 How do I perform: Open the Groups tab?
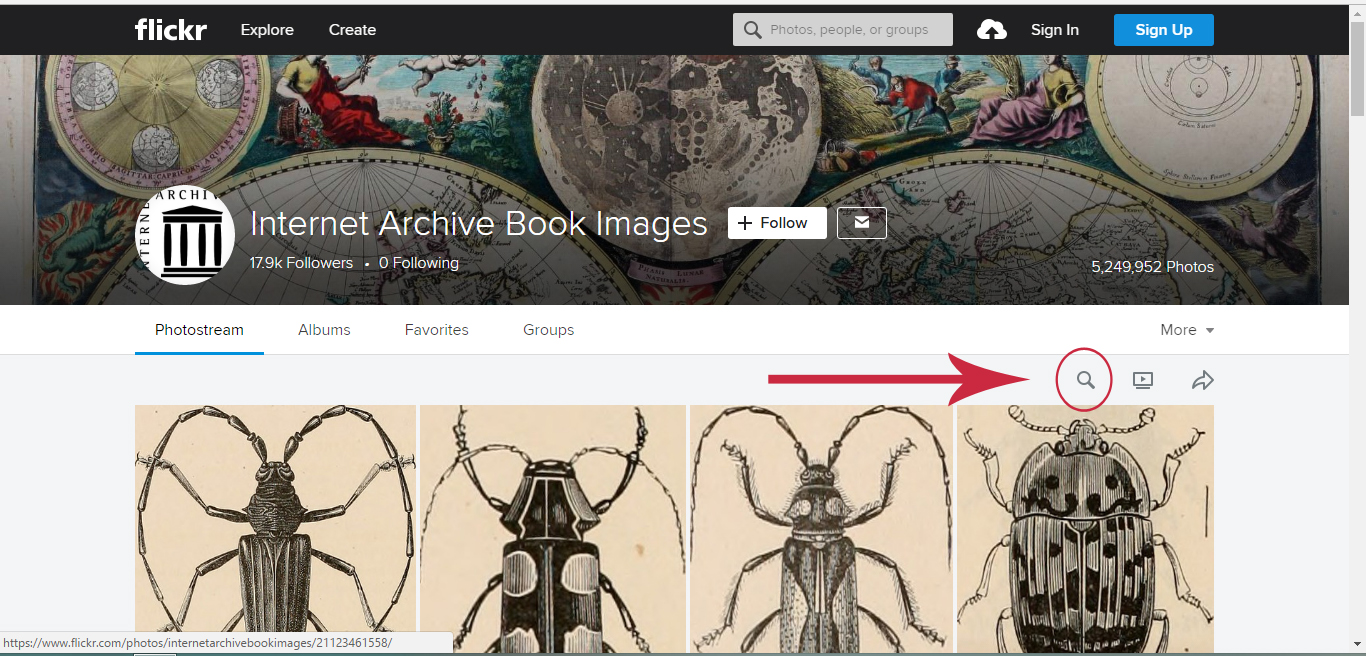point(548,329)
